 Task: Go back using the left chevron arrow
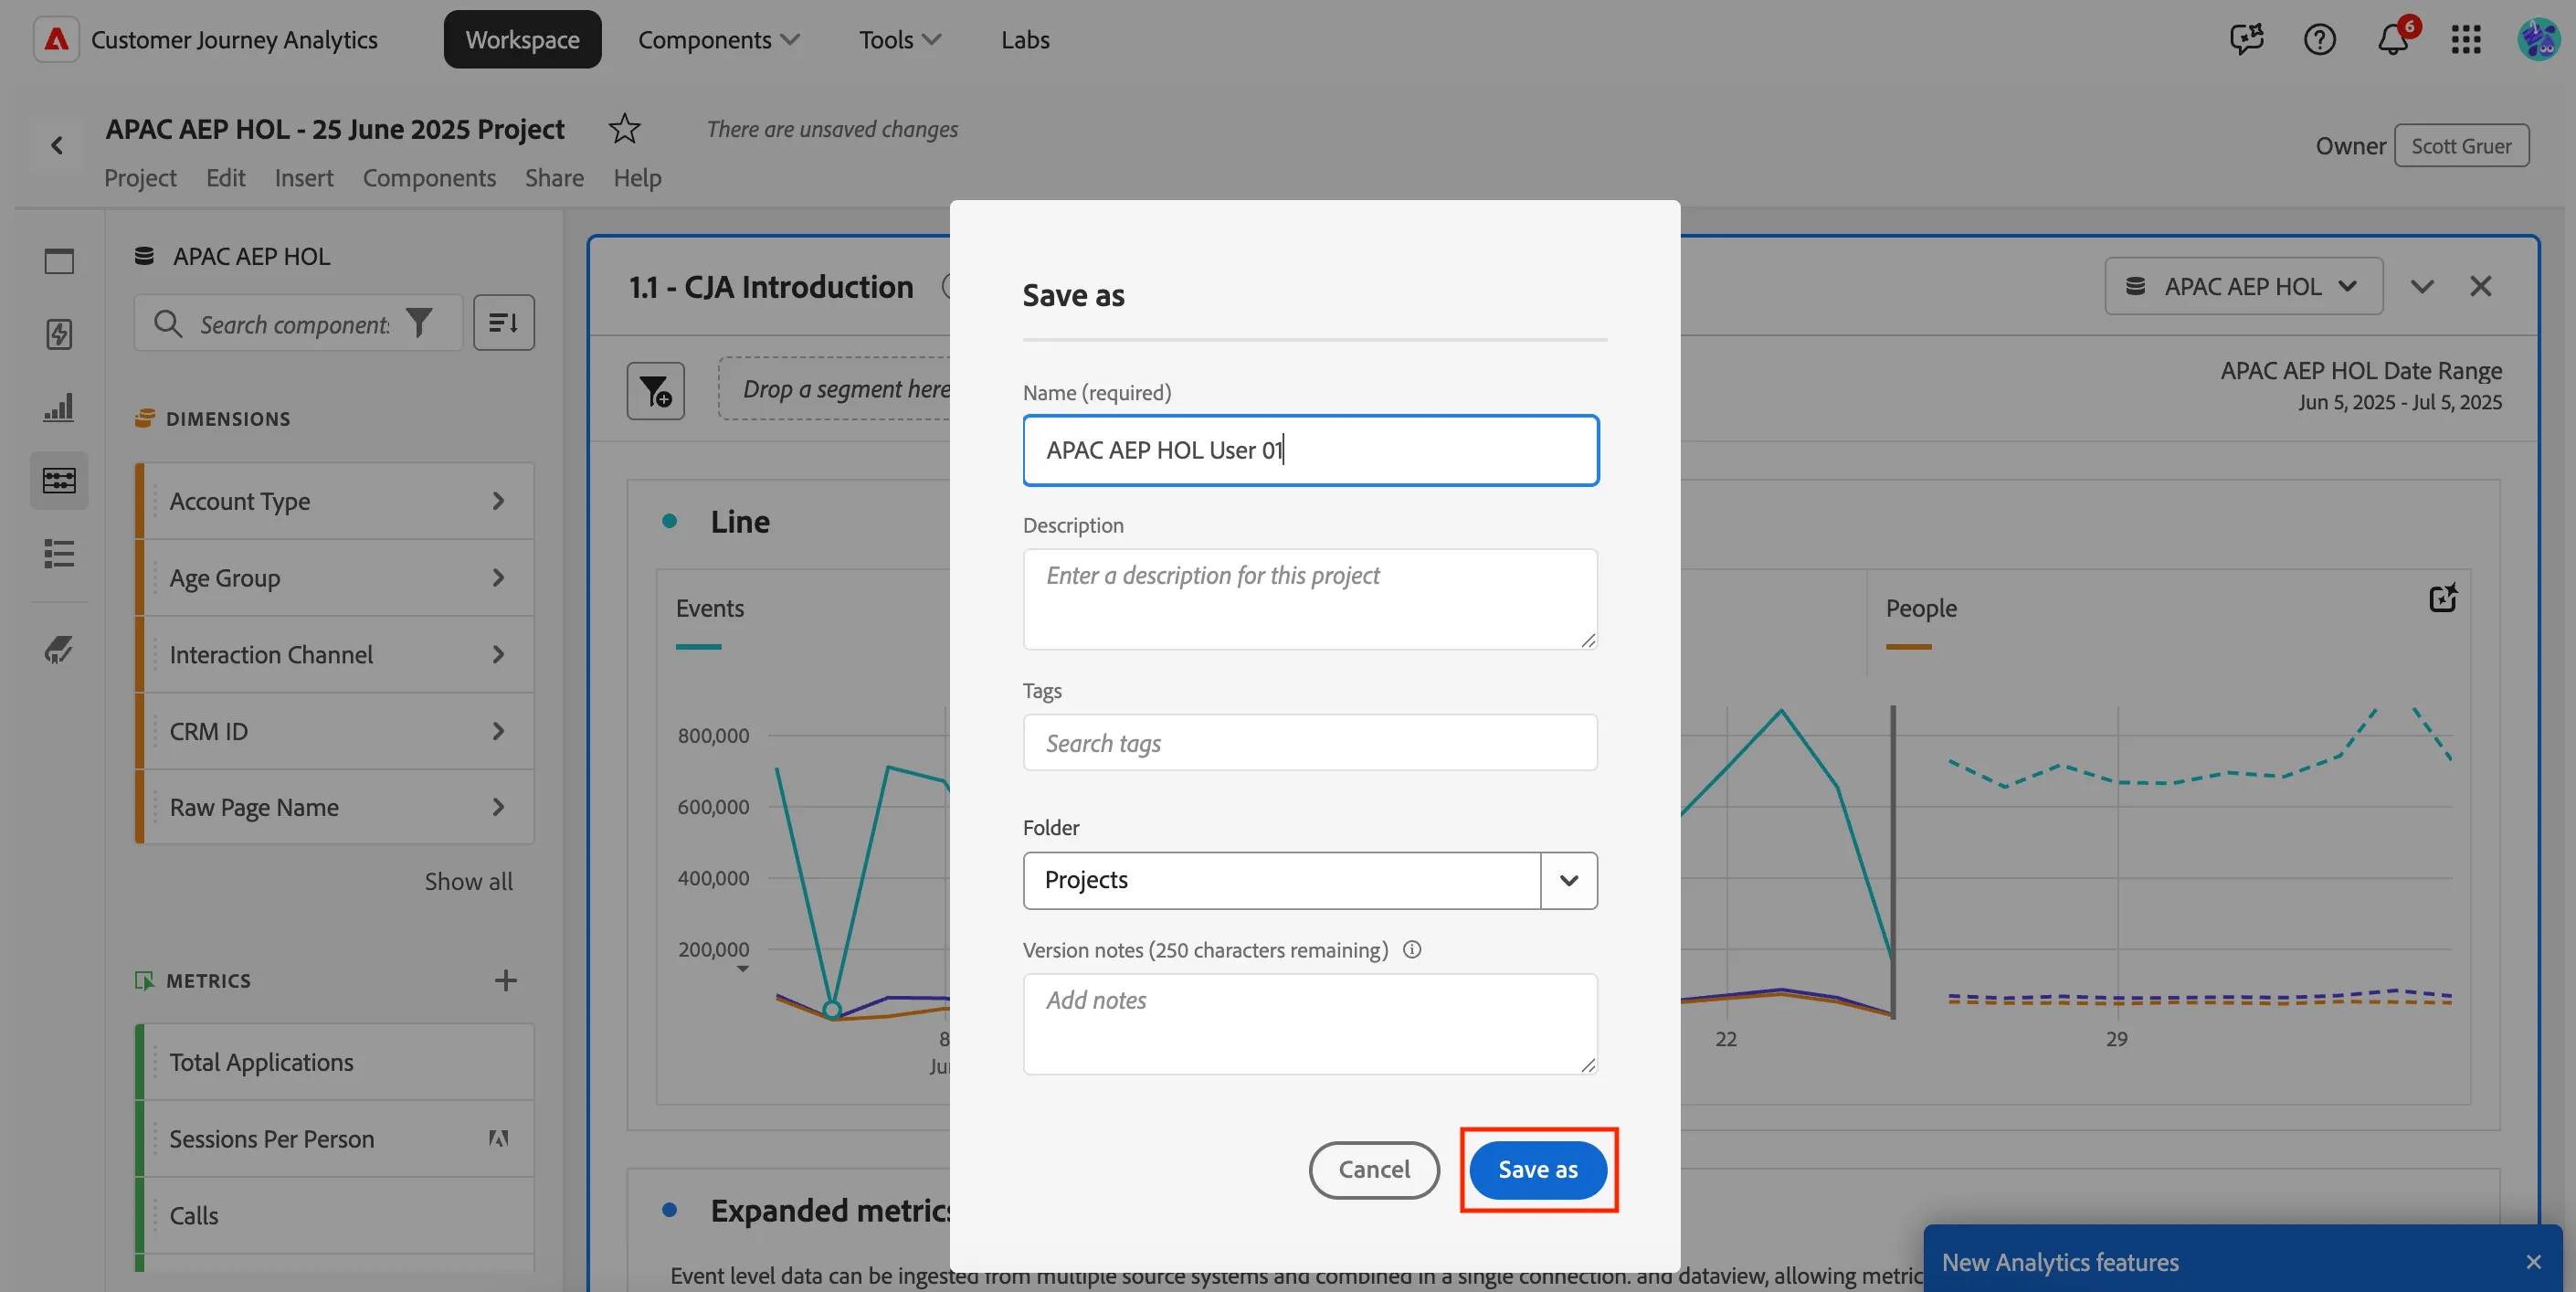pos(57,146)
